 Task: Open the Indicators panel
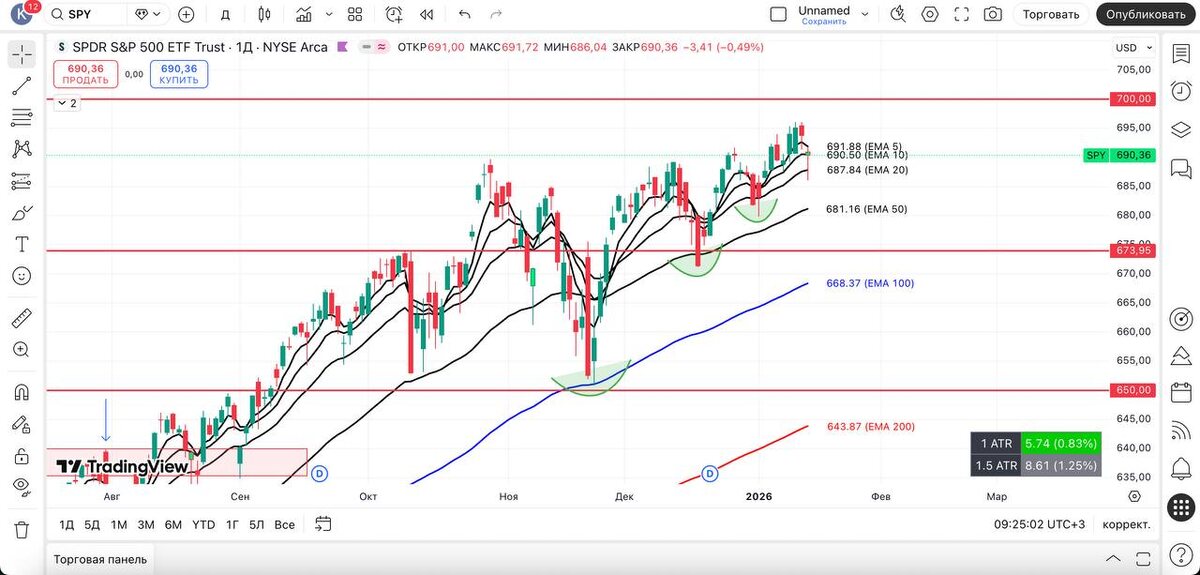tap(304, 14)
